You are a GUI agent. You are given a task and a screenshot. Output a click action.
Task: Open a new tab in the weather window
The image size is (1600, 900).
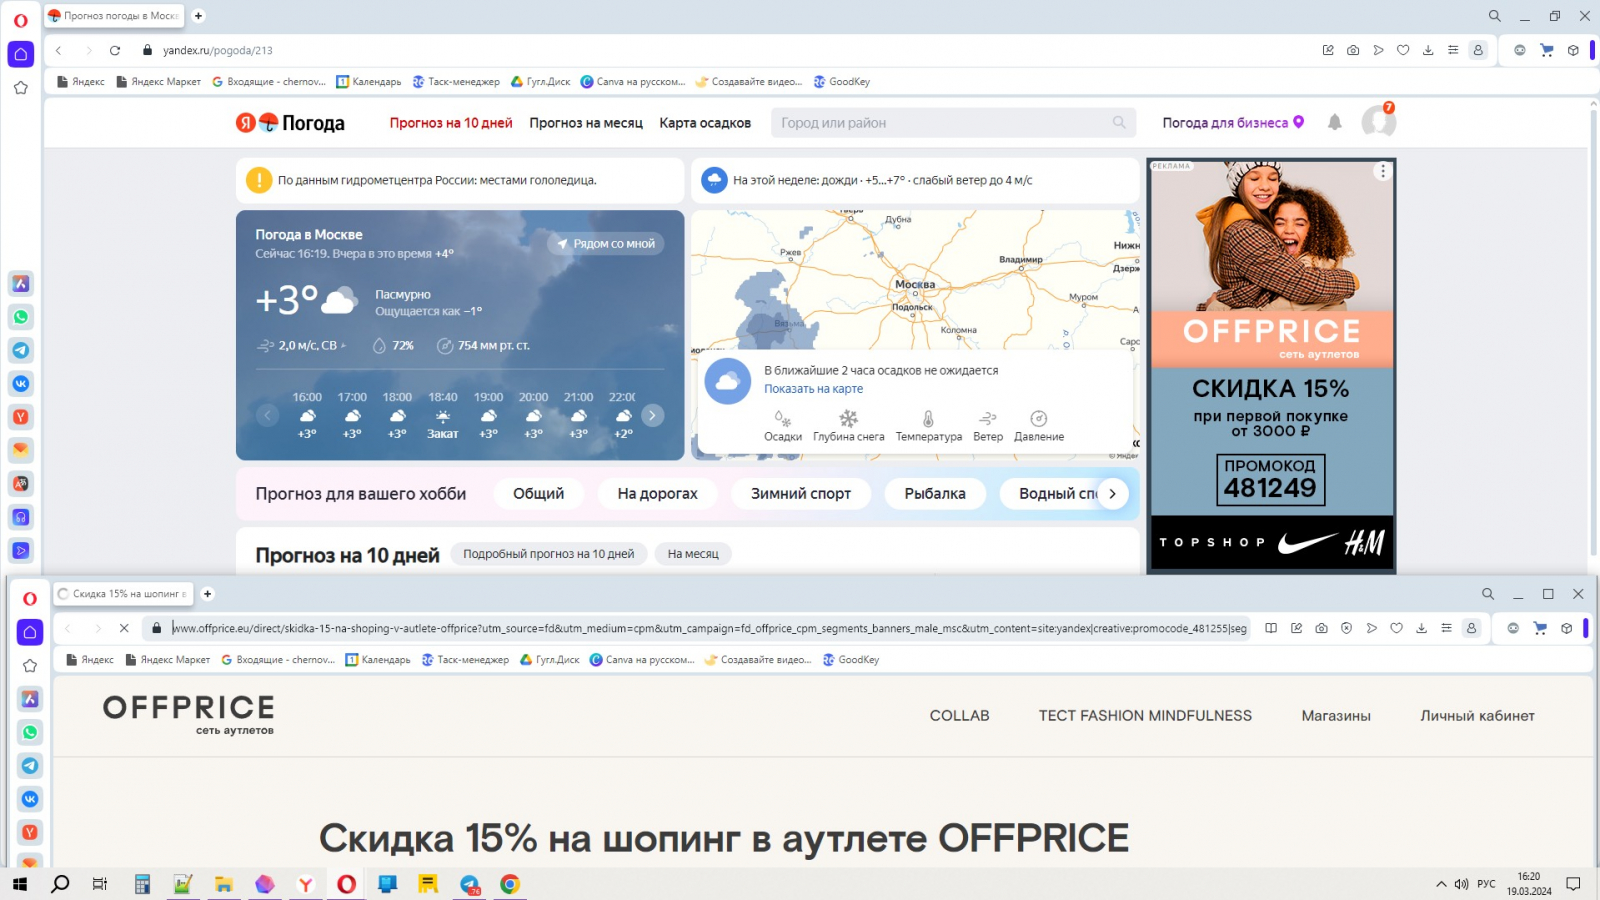(198, 16)
